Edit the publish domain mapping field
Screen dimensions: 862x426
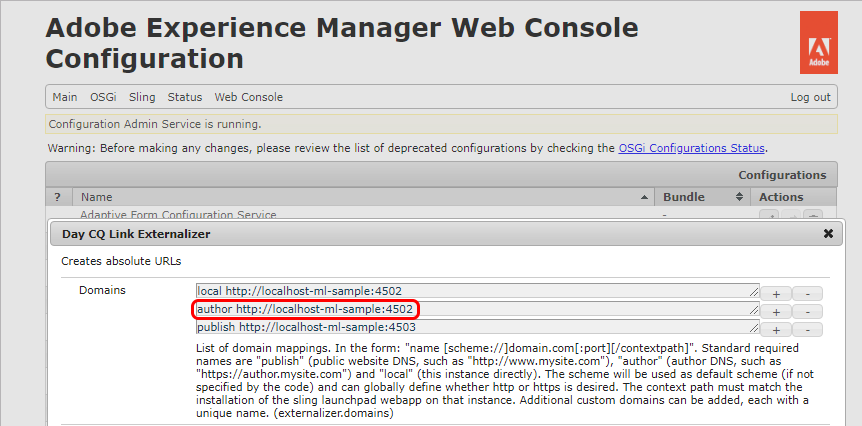click(x=477, y=327)
